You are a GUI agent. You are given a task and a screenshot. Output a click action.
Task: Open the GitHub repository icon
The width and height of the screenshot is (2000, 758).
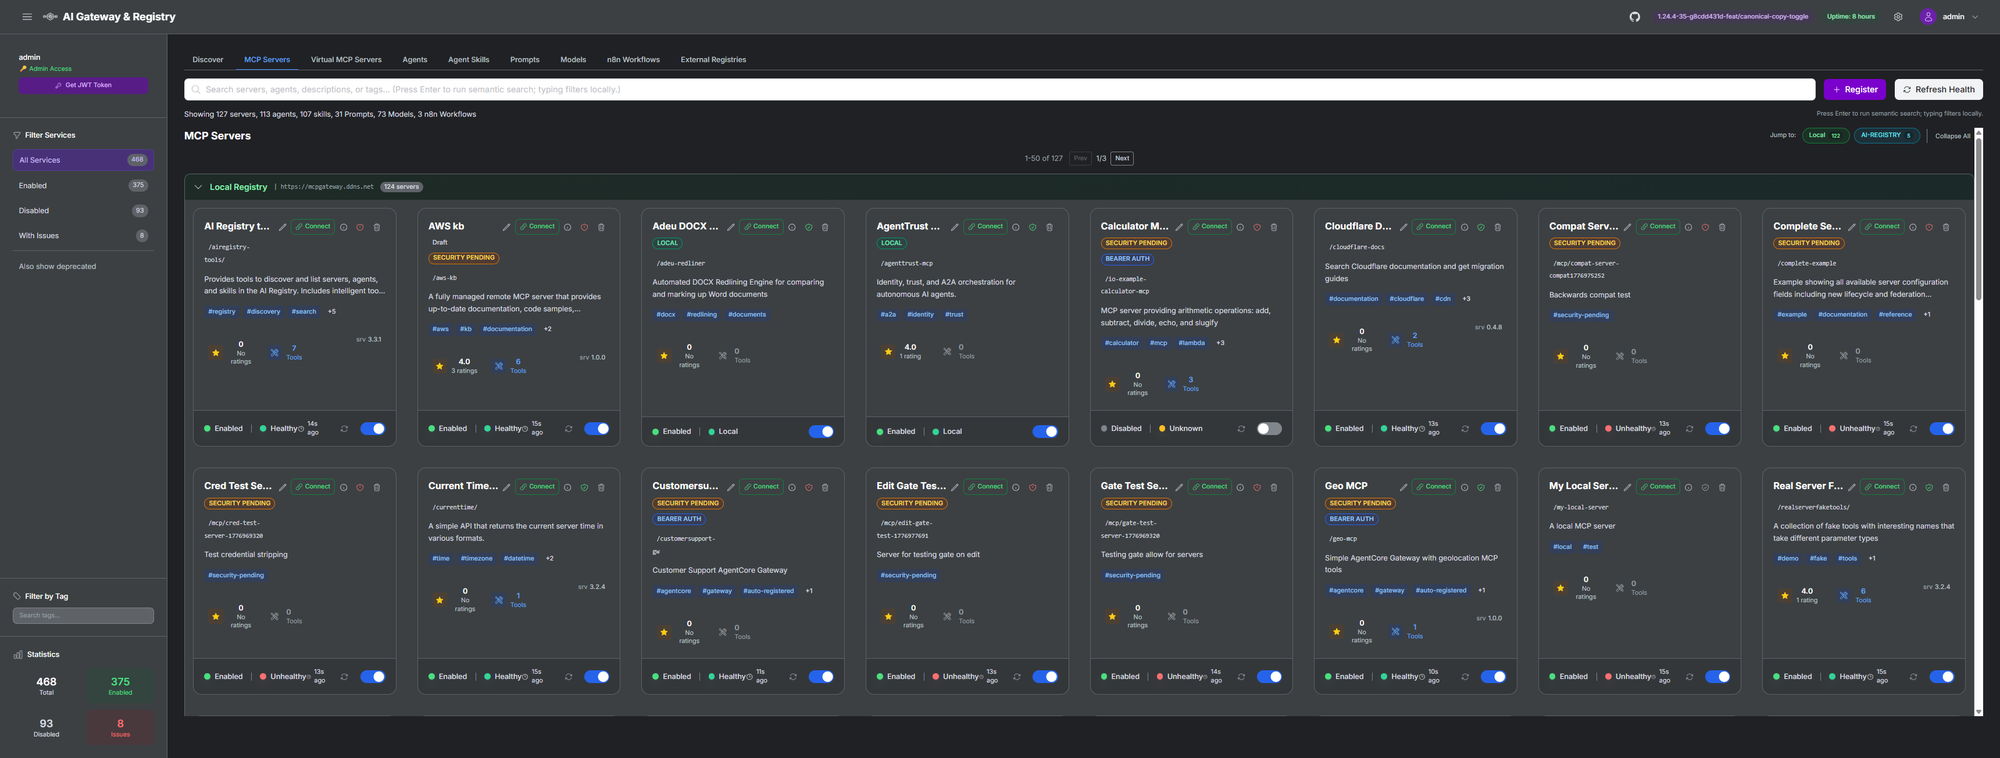pos(1634,17)
